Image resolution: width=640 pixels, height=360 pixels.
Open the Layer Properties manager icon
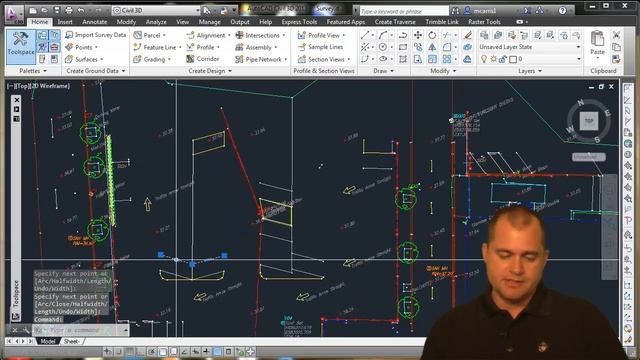tap(484, 36)
